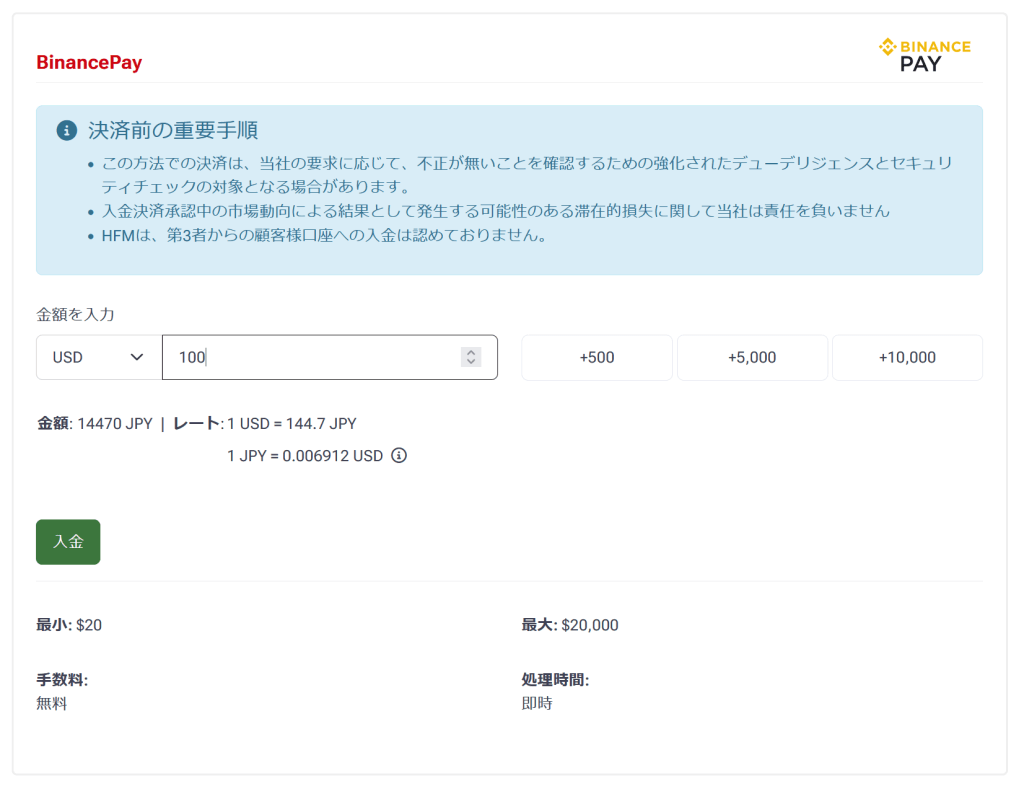This screenshot has width=1024, height=786.
Task: Click the amount field stepper arrows
Action: [x=471, y=357]
